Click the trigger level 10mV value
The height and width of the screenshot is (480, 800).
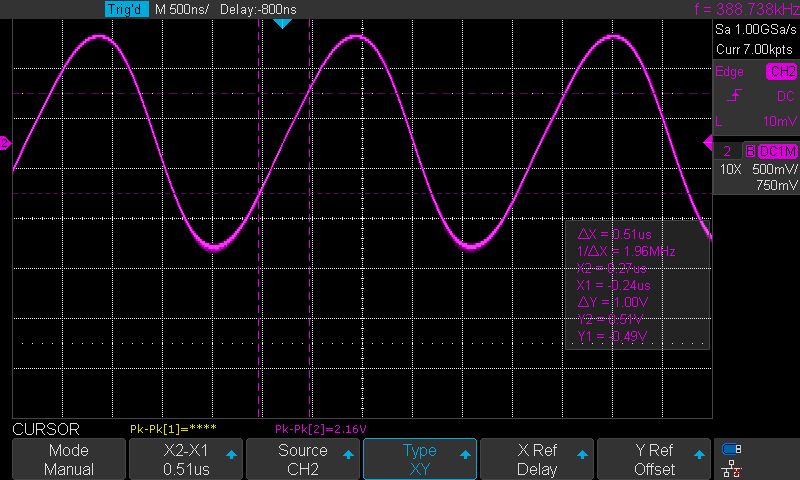pos(780,121)
